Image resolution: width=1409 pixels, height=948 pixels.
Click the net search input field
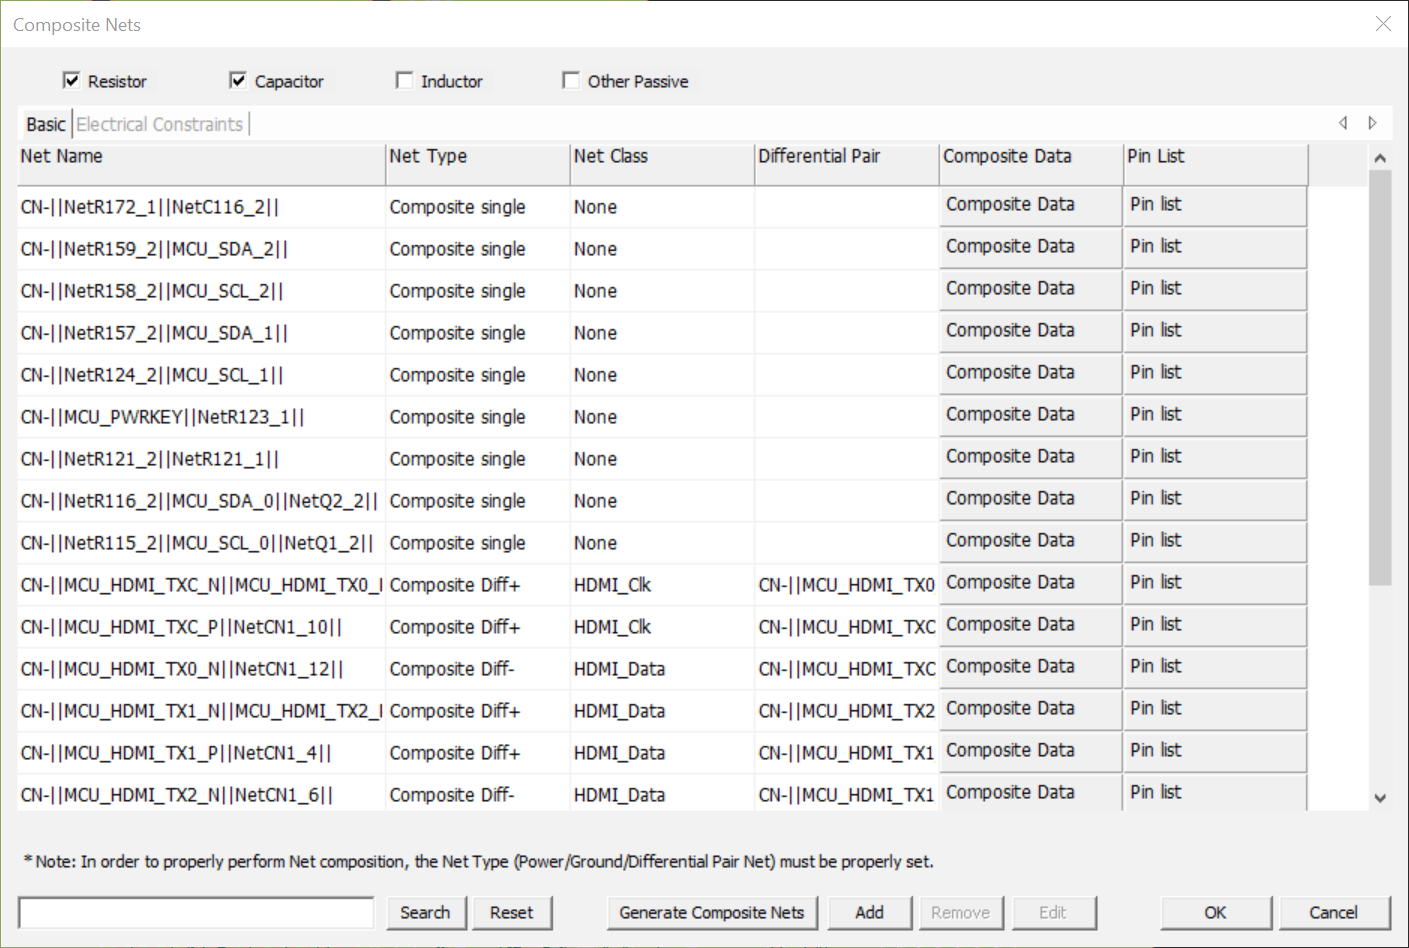pyautogui.click(x=196, y=912)
